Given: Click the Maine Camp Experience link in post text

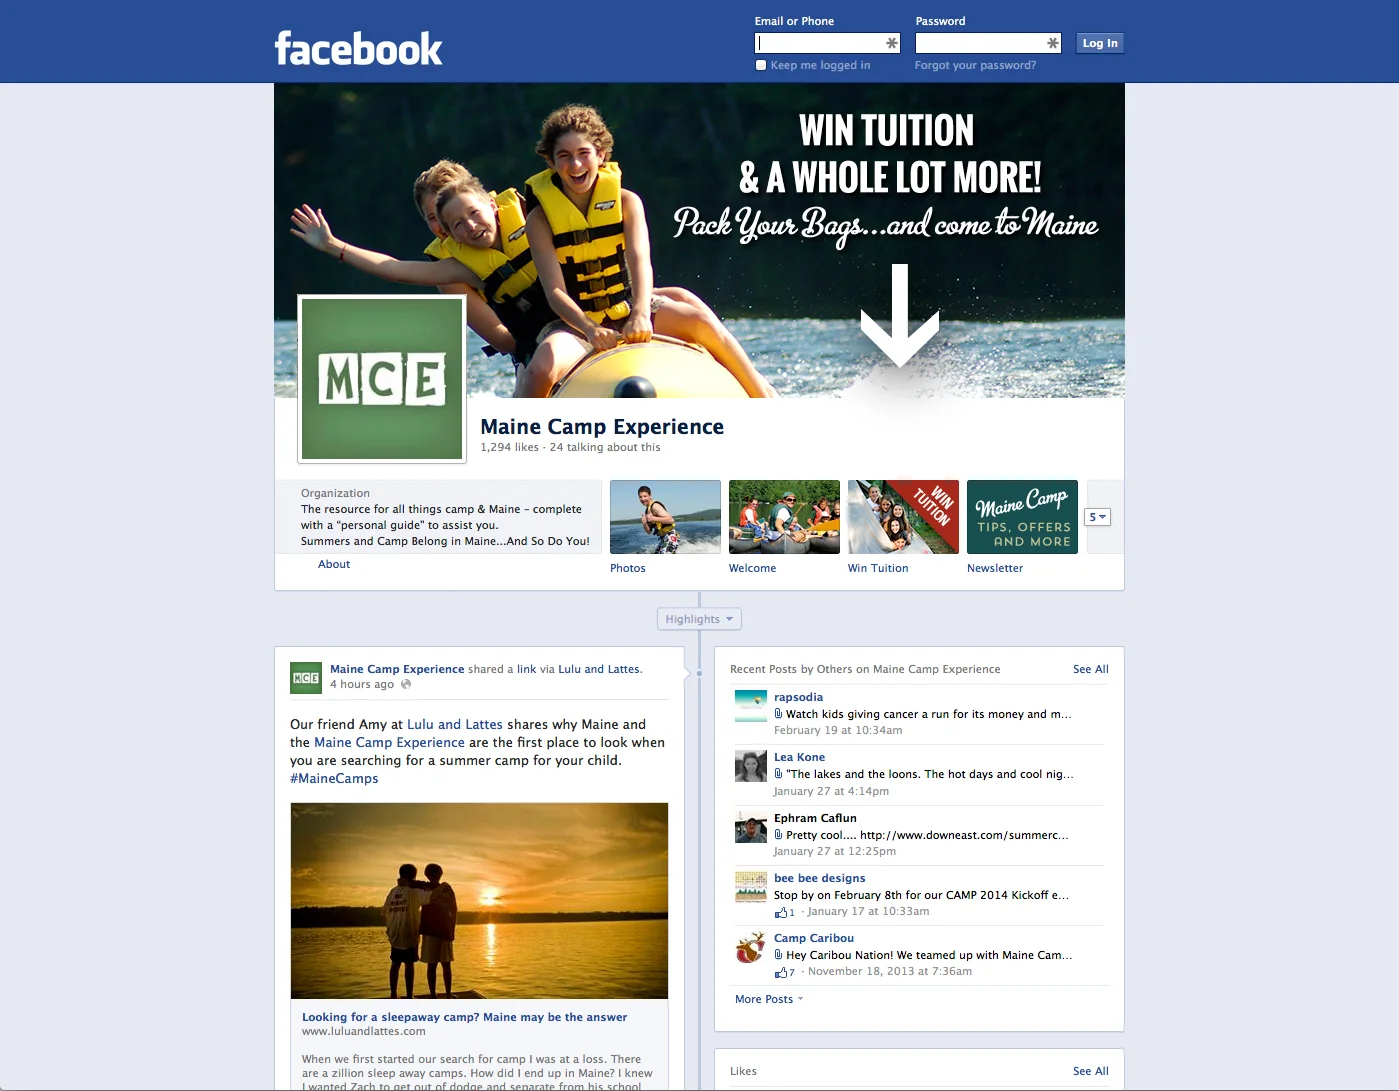Looking at the screenshot, I should tap(389, 742).
